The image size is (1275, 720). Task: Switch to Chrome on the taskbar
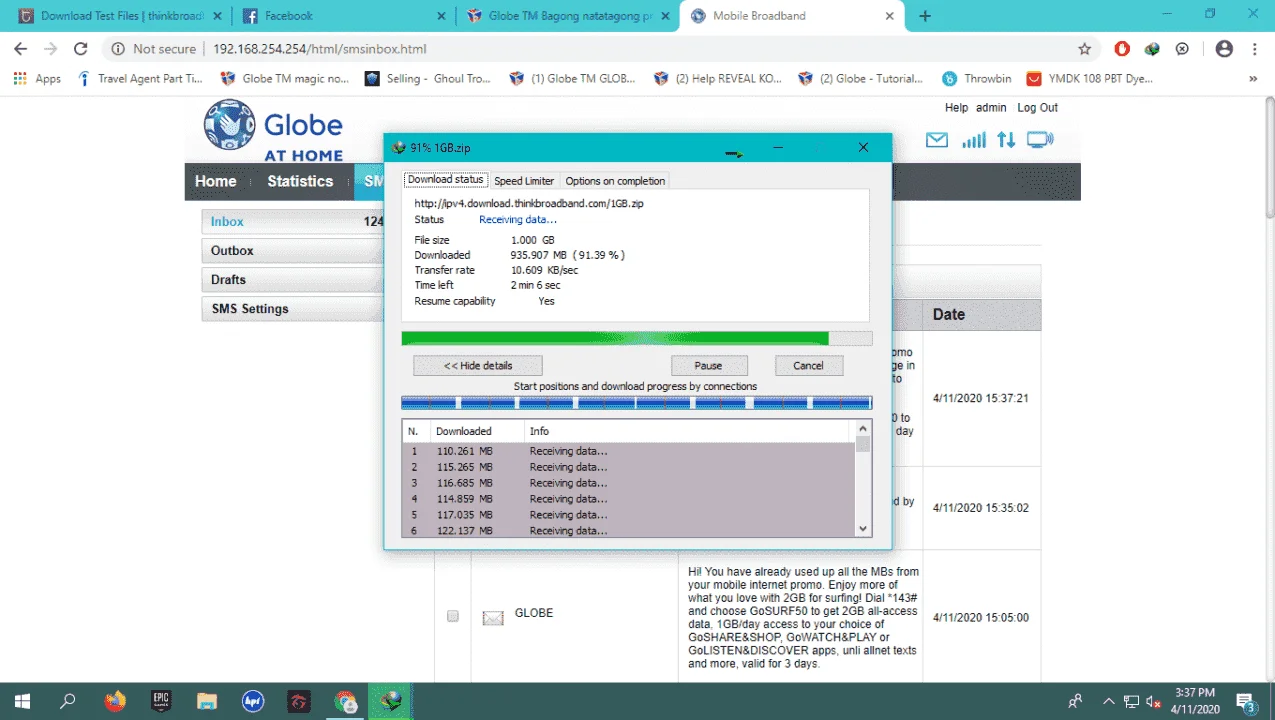point(346,702)
